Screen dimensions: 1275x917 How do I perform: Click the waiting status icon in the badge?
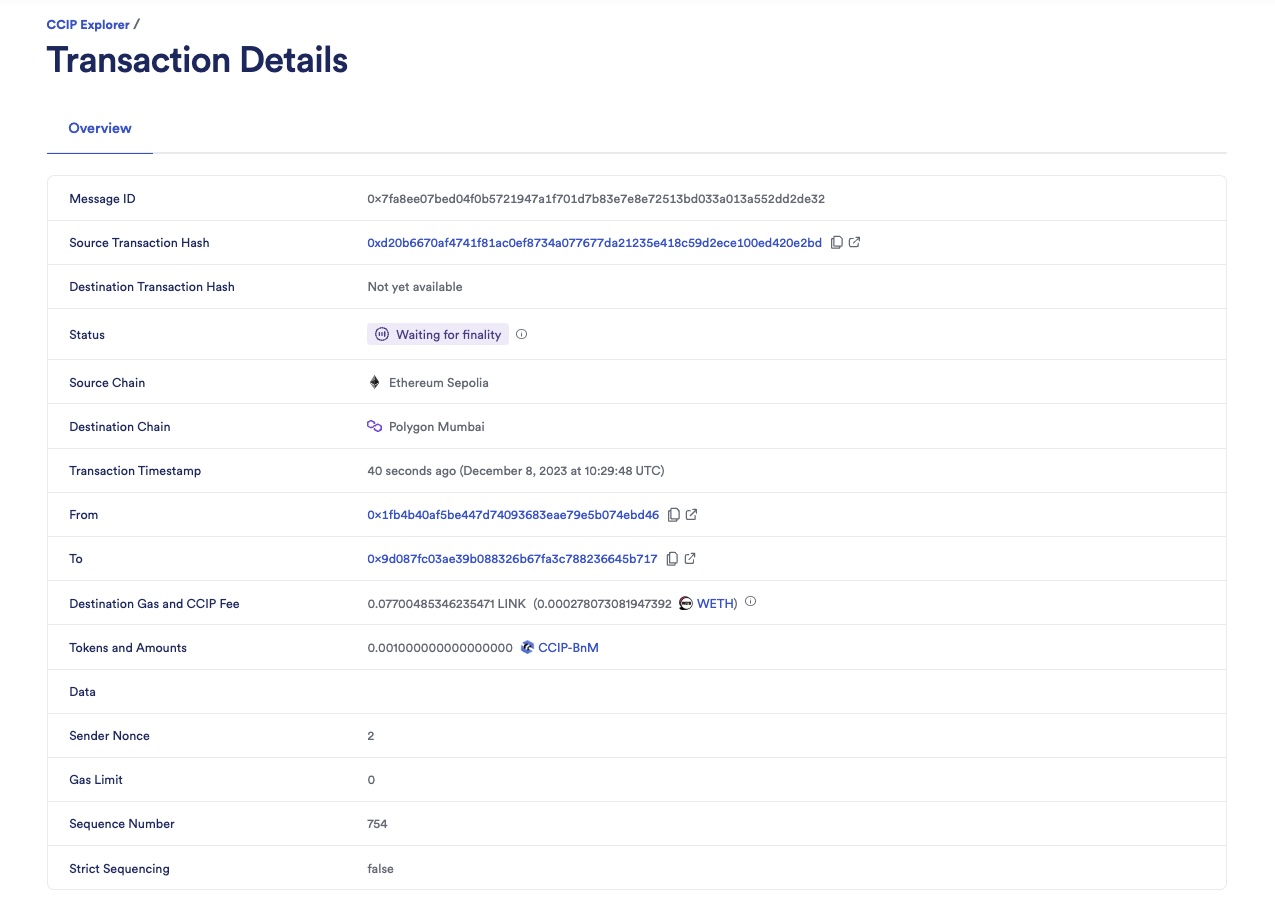(x=382, y=335)
